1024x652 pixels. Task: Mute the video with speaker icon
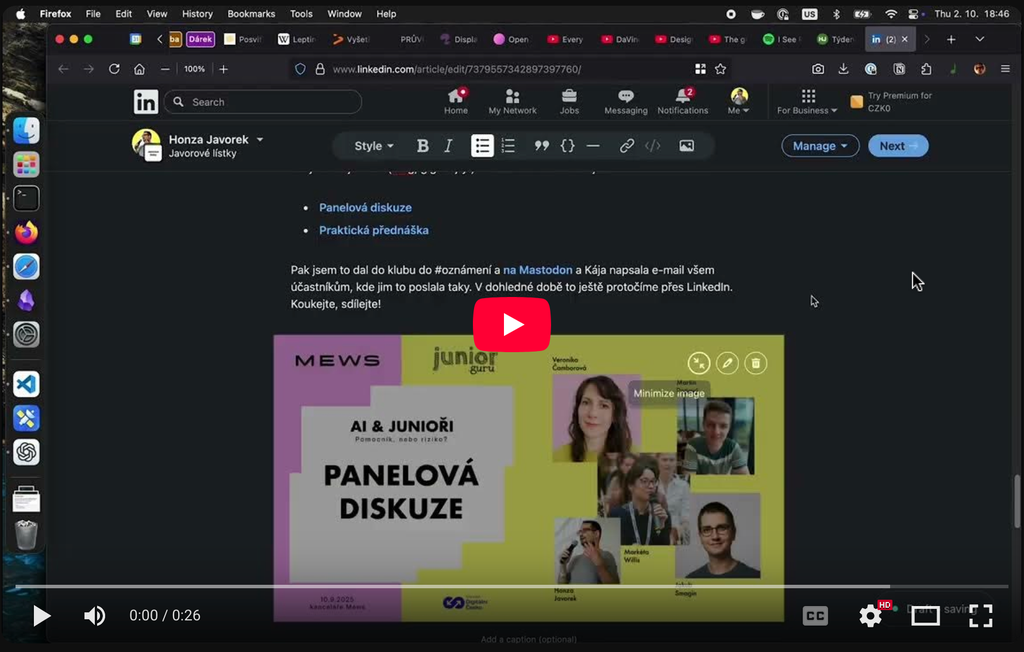pos(94,616)
